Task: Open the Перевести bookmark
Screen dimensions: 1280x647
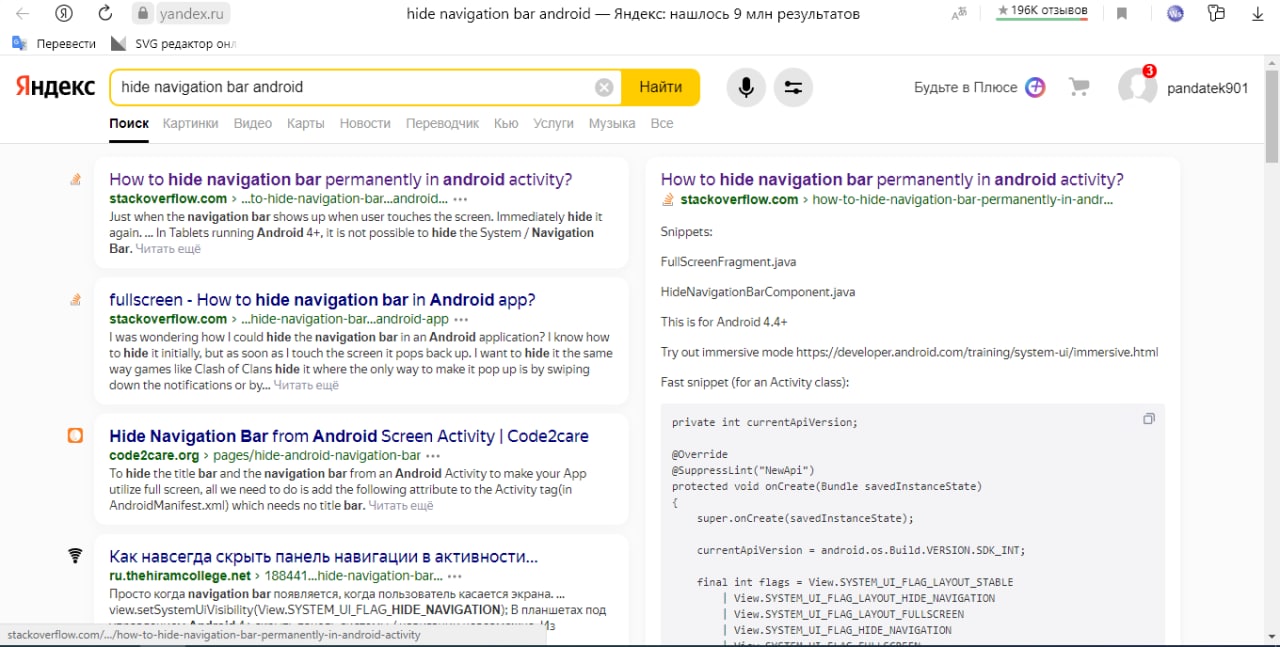Action: click(54, 43)
